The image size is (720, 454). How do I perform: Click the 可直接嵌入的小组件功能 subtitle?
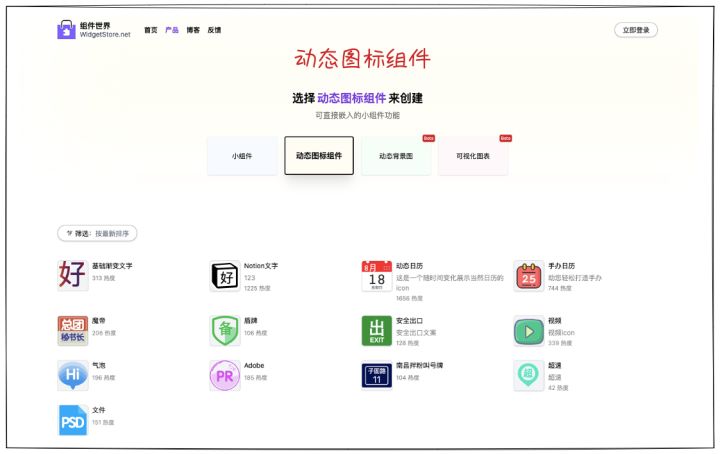(357, 116)
